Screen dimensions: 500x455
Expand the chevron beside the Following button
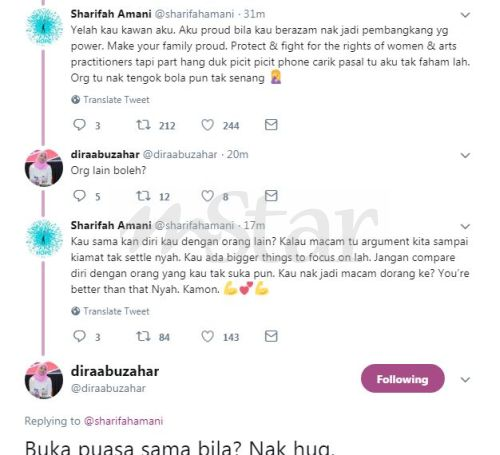pos(465,379)
